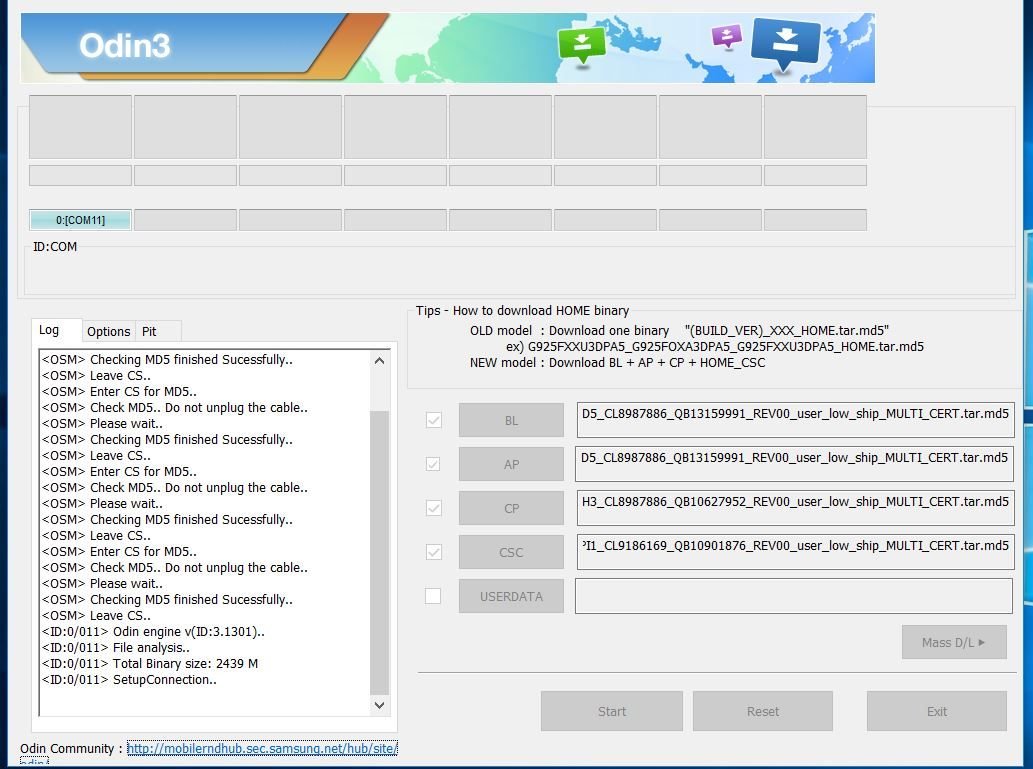
Task: Open the Odin Community link
Action: click(262, 749)
